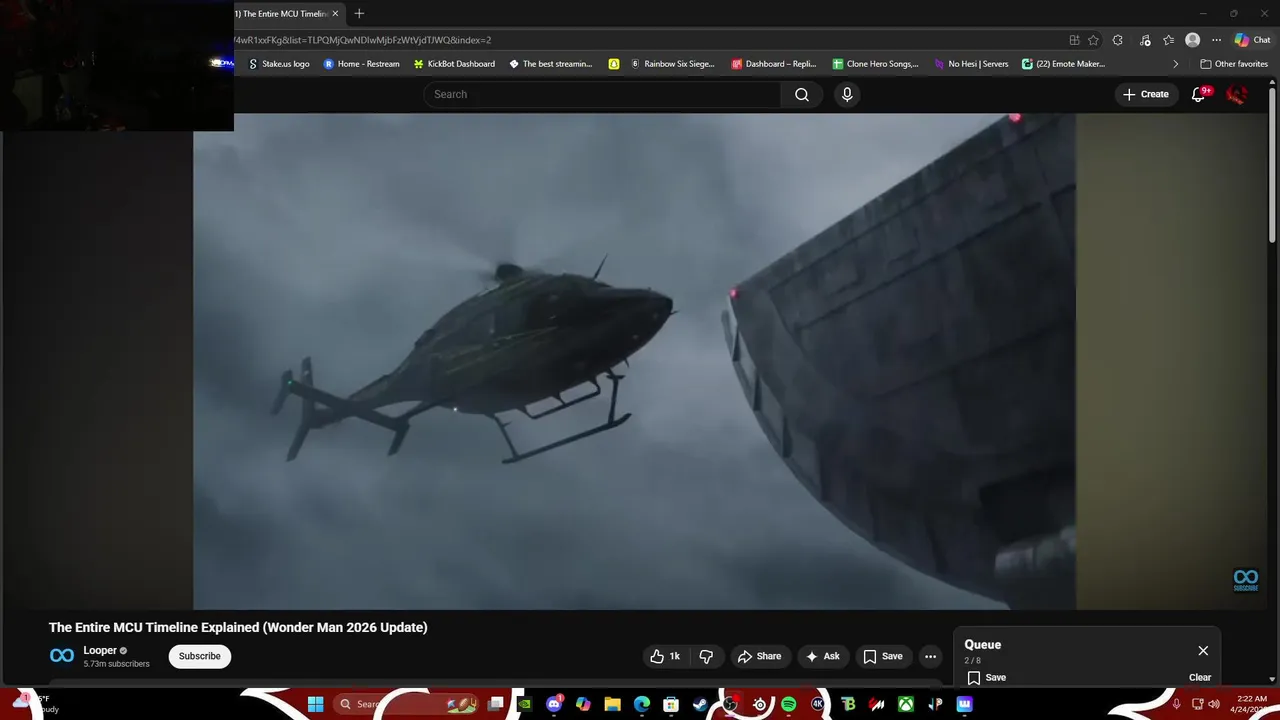Screen dimensions: 1280x720
Task: Click Looper channel logo next to channel name
Action: (62, 656)
